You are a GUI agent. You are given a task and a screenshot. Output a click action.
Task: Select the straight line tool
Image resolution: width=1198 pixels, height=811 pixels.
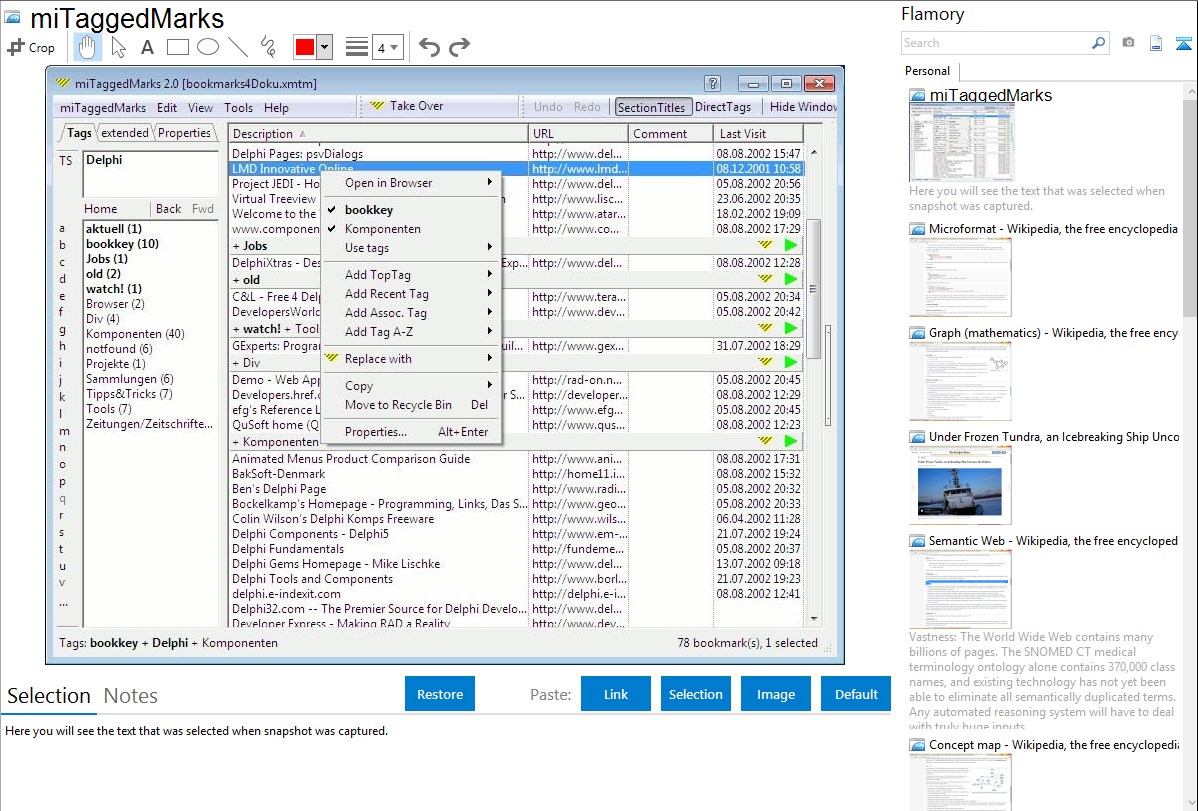coord(237,47)
